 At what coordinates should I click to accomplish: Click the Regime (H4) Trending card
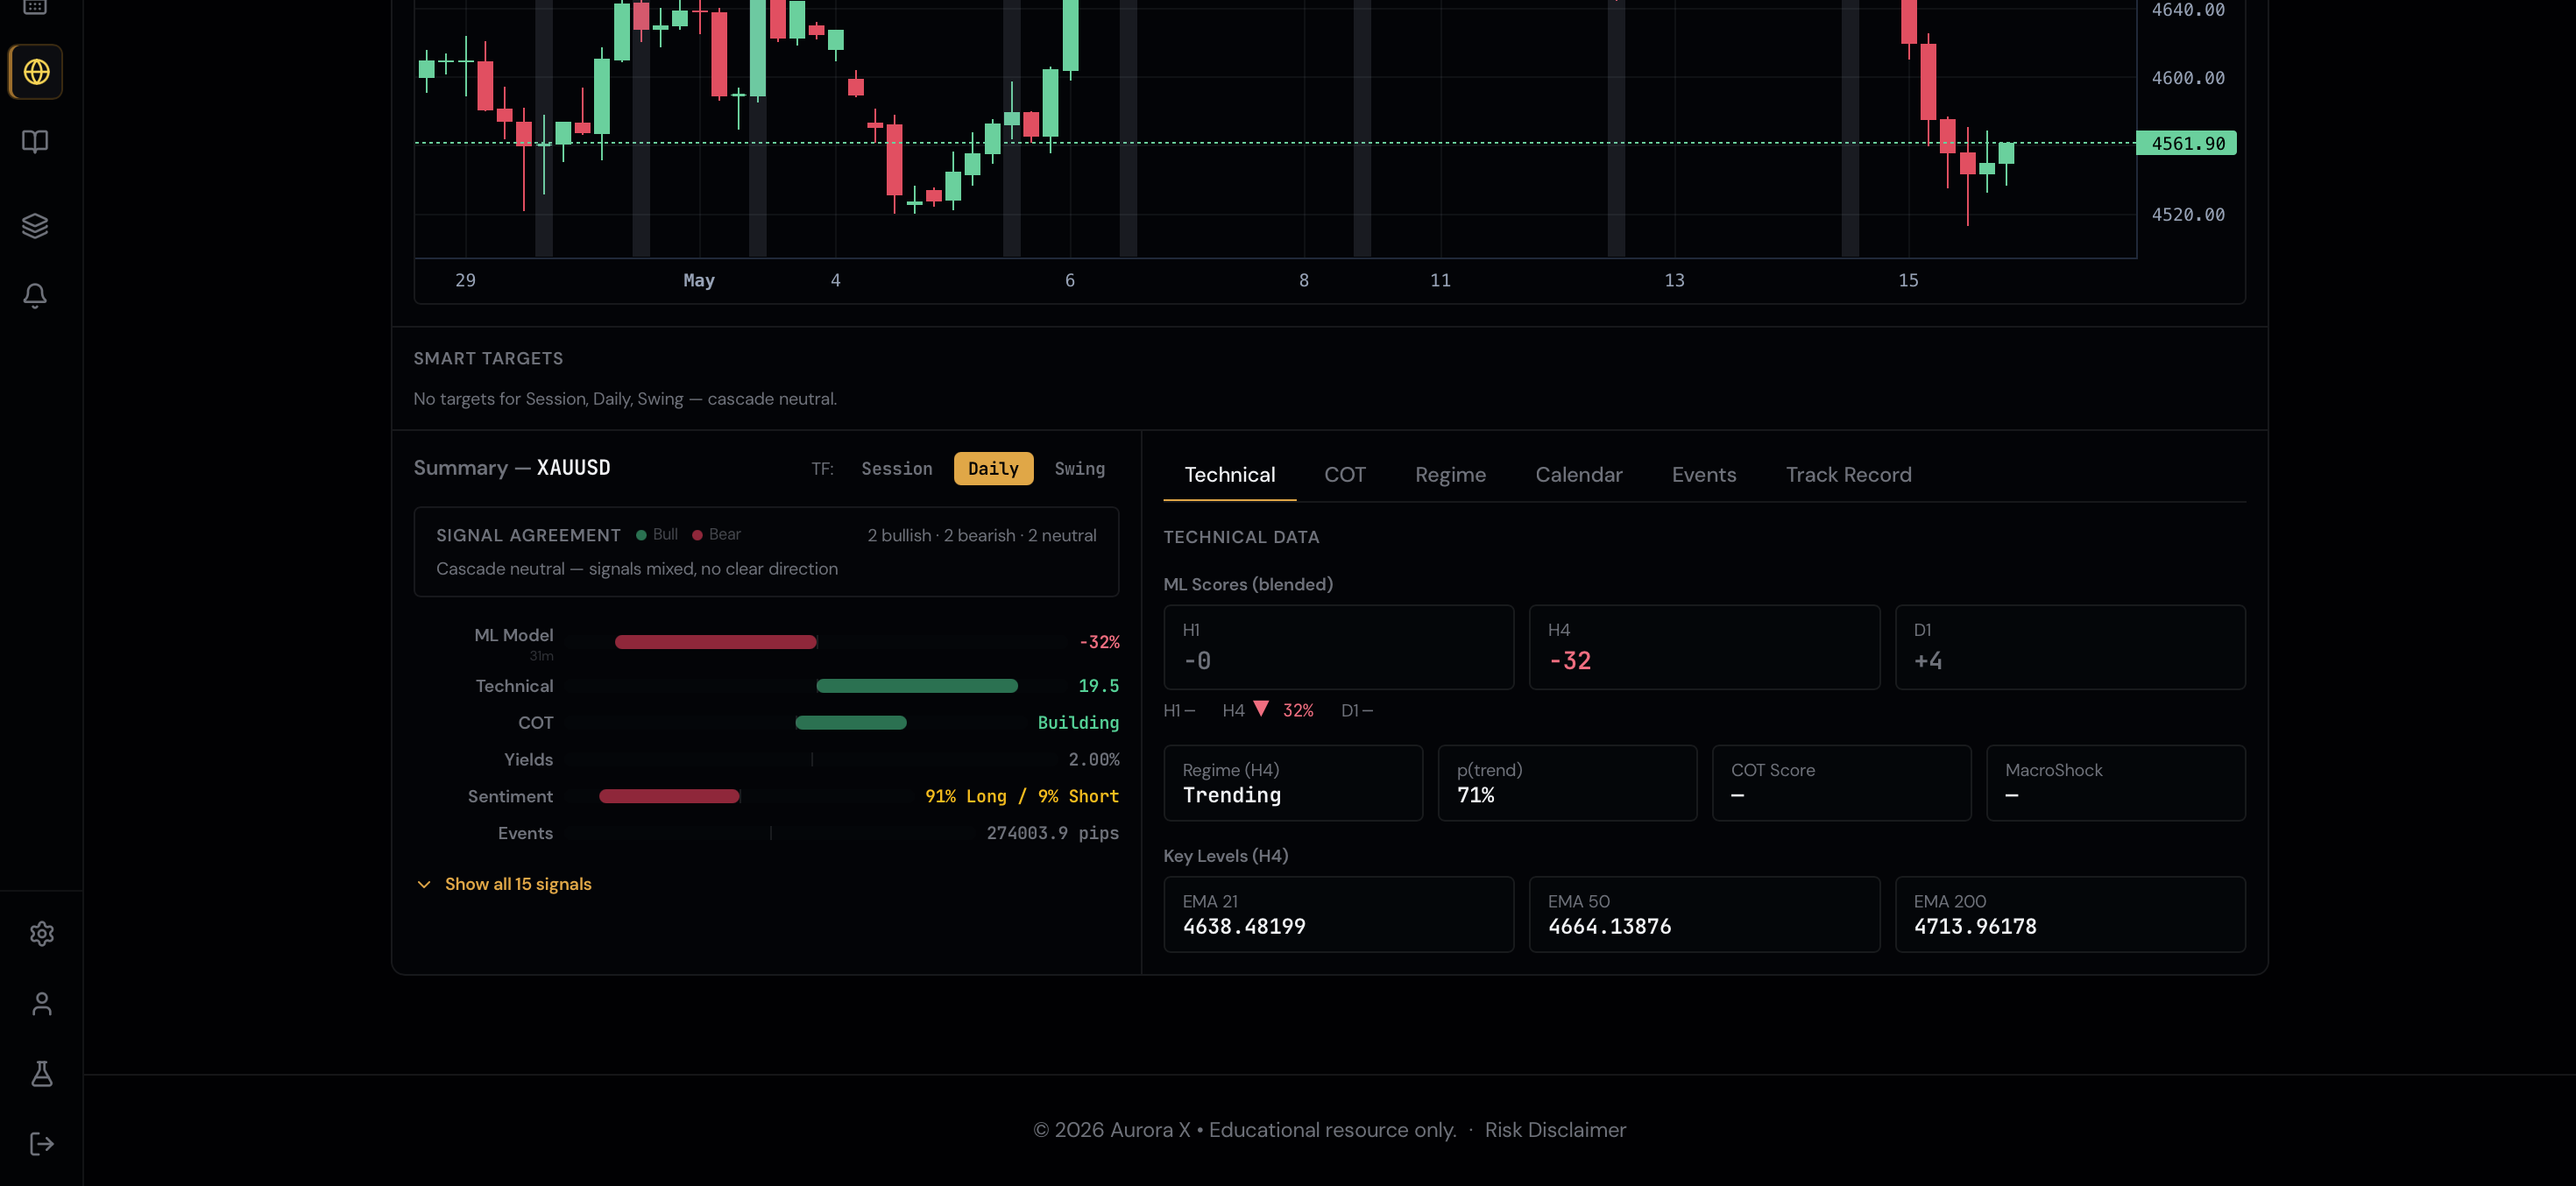click(1293, 783)
